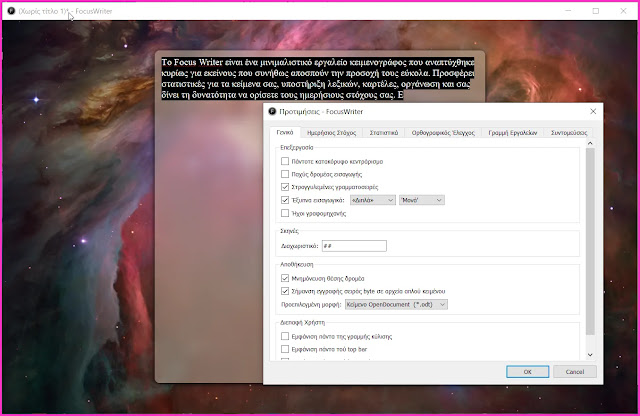Check Εμφάνιση πάντα του top bar

(285, 349)
